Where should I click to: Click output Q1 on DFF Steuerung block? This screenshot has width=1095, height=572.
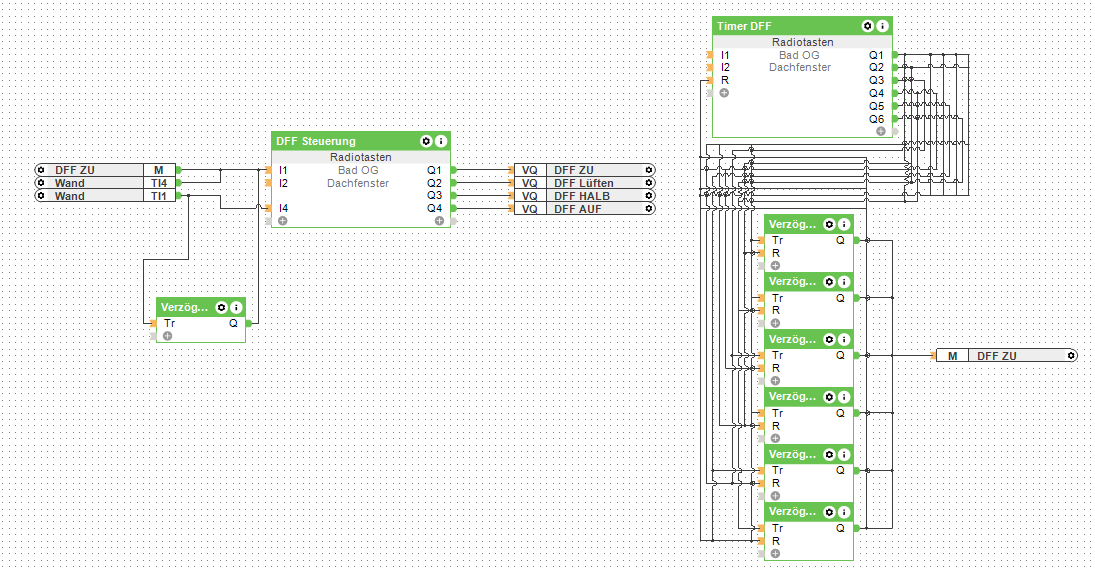pyautogui.click(x=434, y=170)
